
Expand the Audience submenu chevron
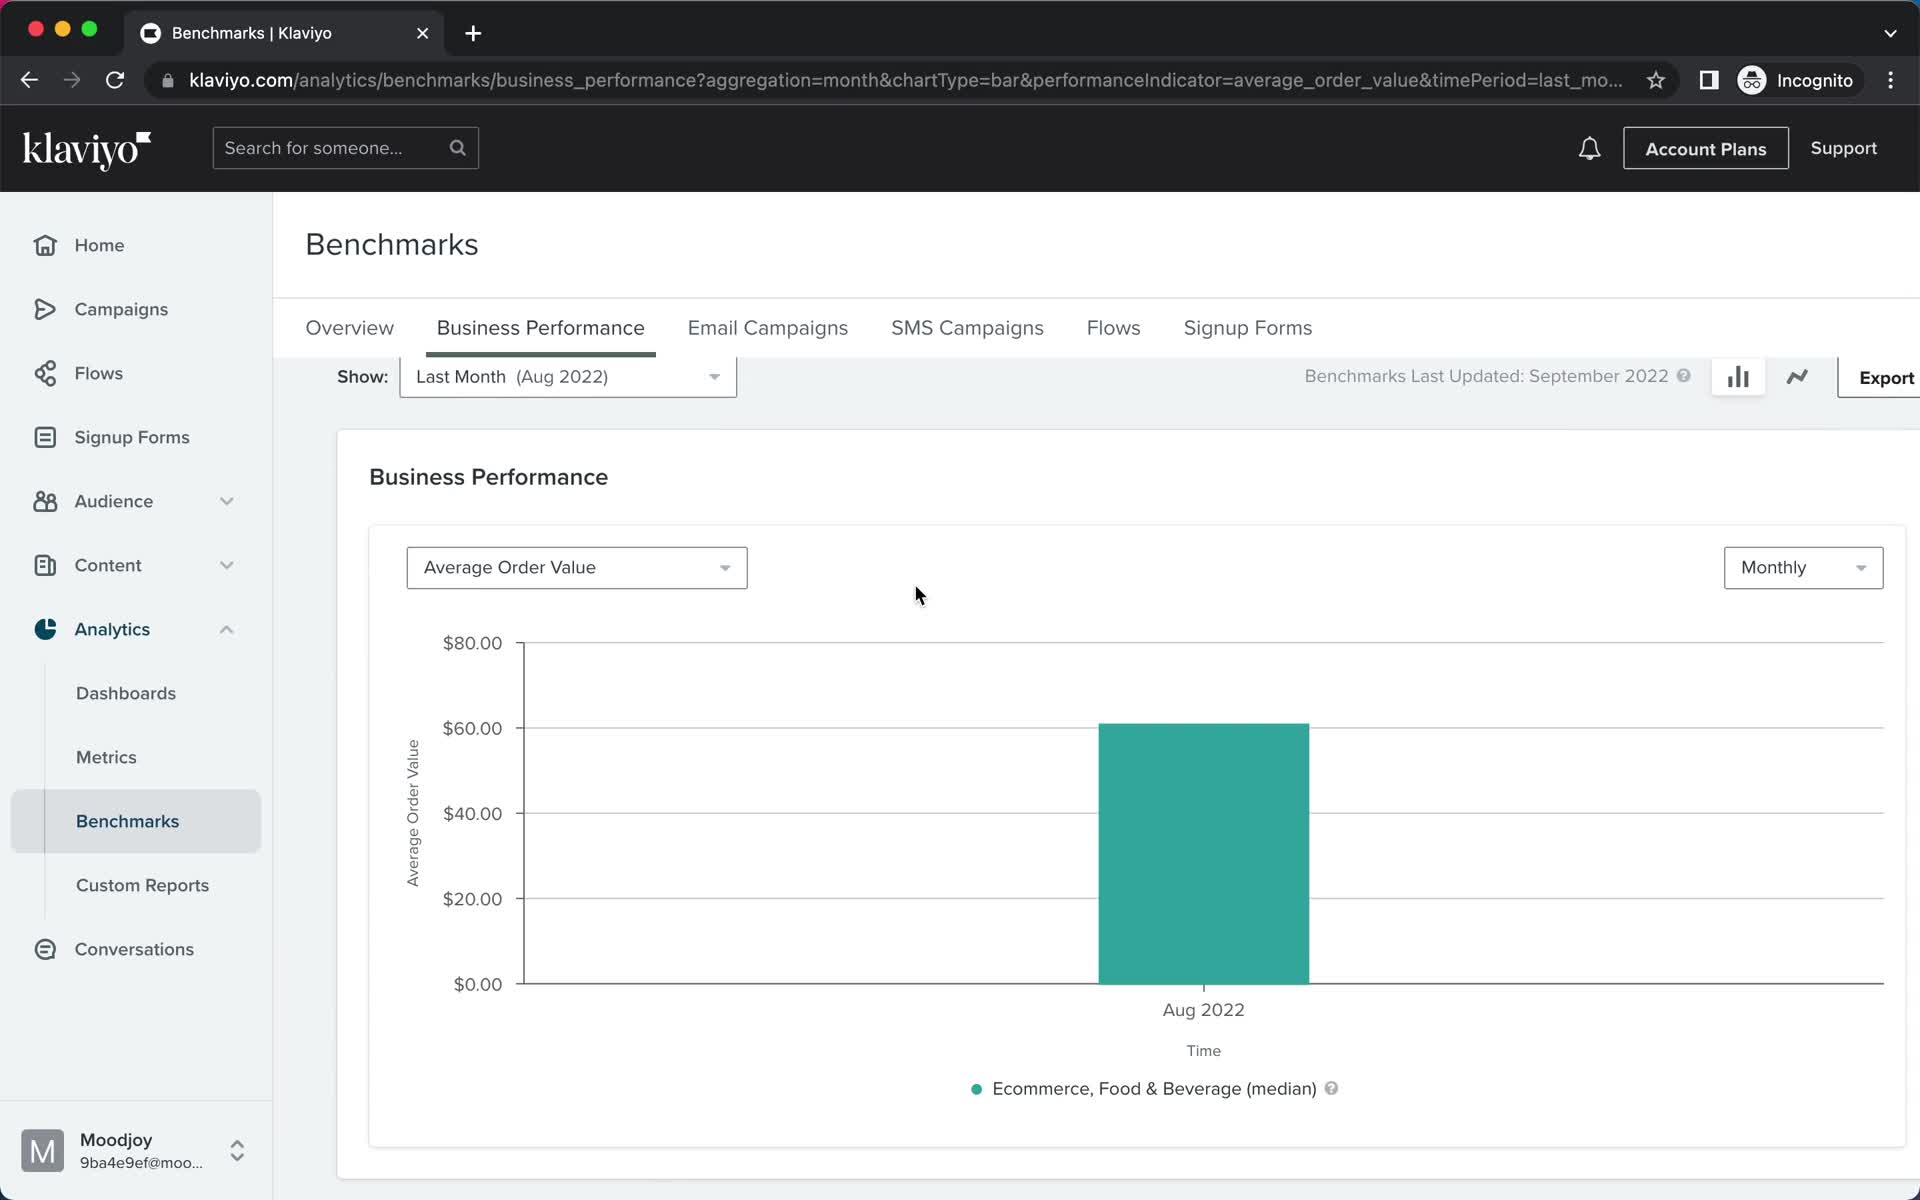(227, 501)
